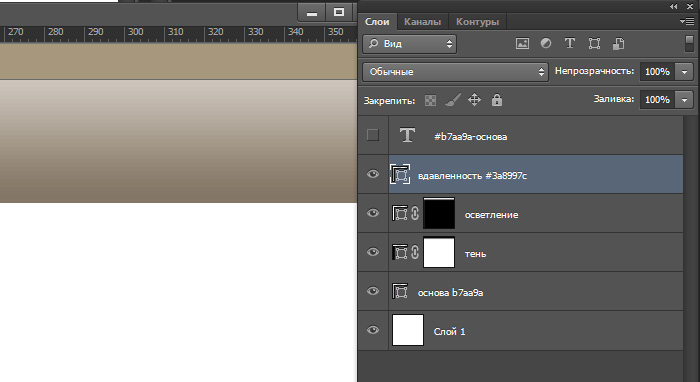Image resolution: width=700 pixels, height=382 pixels.
Task: Select the Слой 1 layer thumbnail
Action: point(408,330)
